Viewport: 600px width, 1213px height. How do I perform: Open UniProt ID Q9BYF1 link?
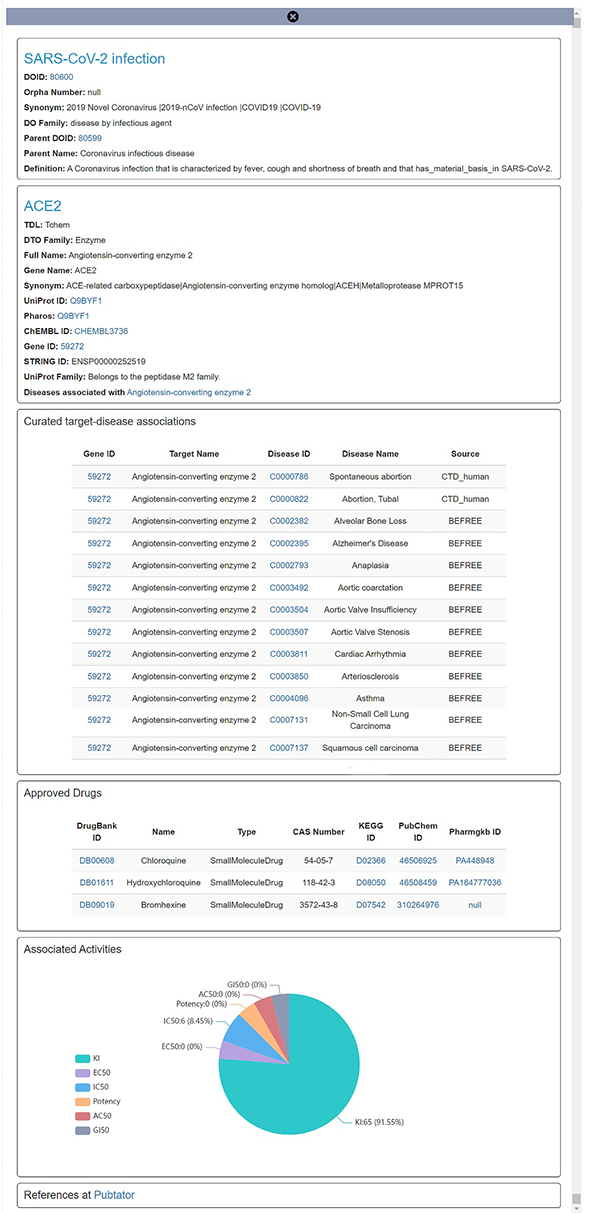(85, 300)
